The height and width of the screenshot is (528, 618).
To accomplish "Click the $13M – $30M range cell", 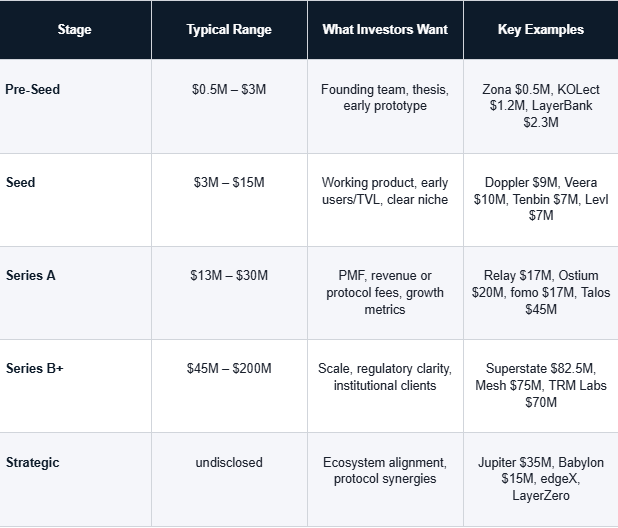I will (x=229, y=293).
